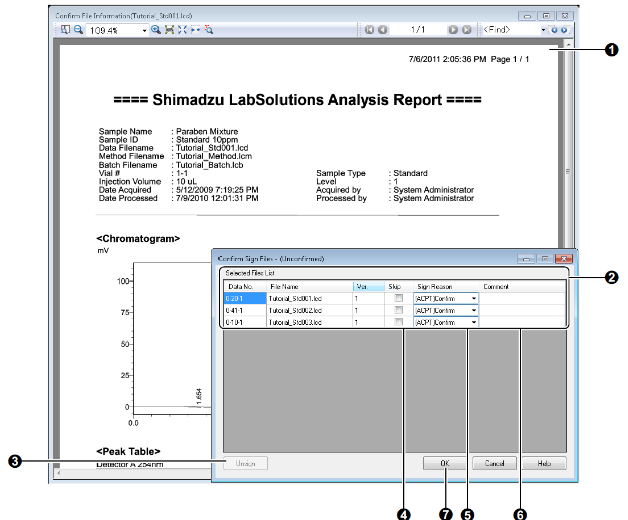This screenshot has width=628, height=520.
Task: Click the Unsign button
Action: pyautogui.click(x=246, y=463)
